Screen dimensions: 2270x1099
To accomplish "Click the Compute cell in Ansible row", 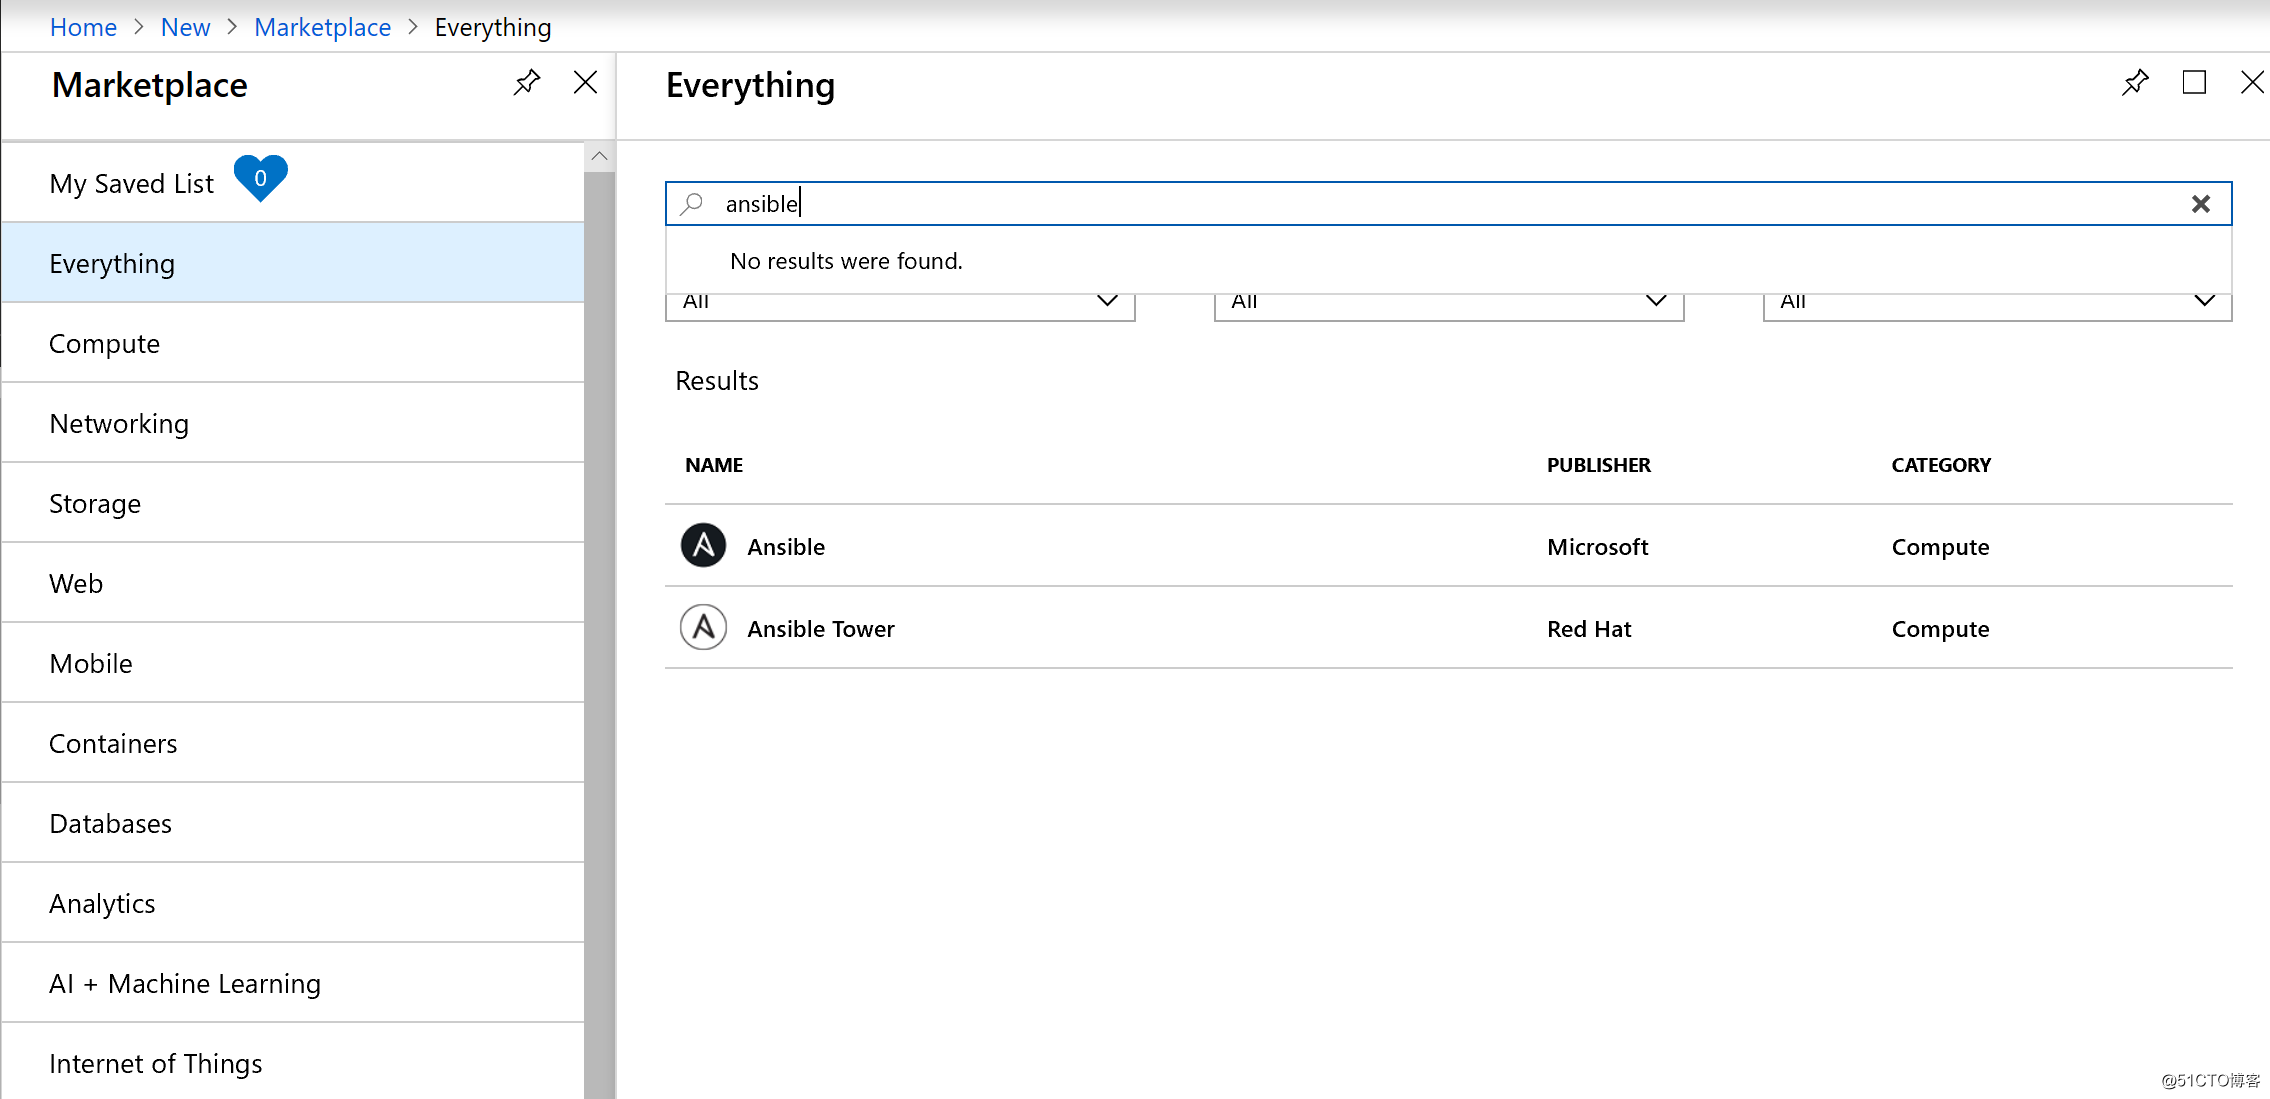I will pyautogui.click(x=1940, y=547).
